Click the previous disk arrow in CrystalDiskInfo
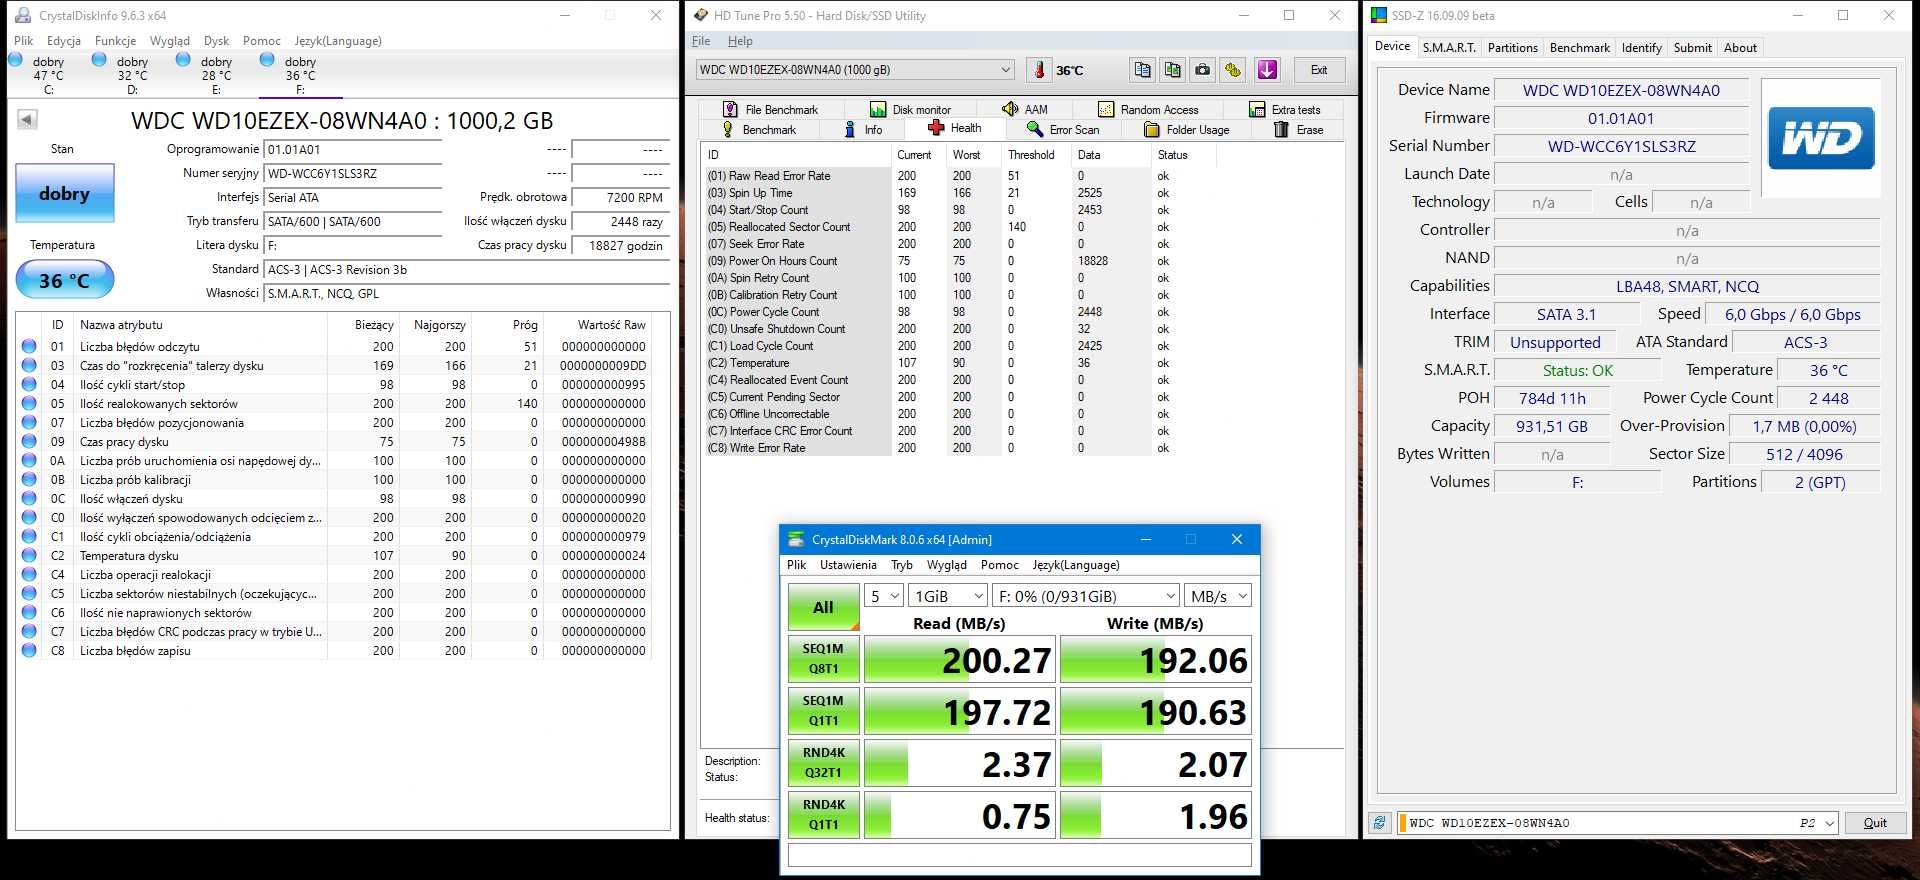1920x880 pixels. click(27, 120)
